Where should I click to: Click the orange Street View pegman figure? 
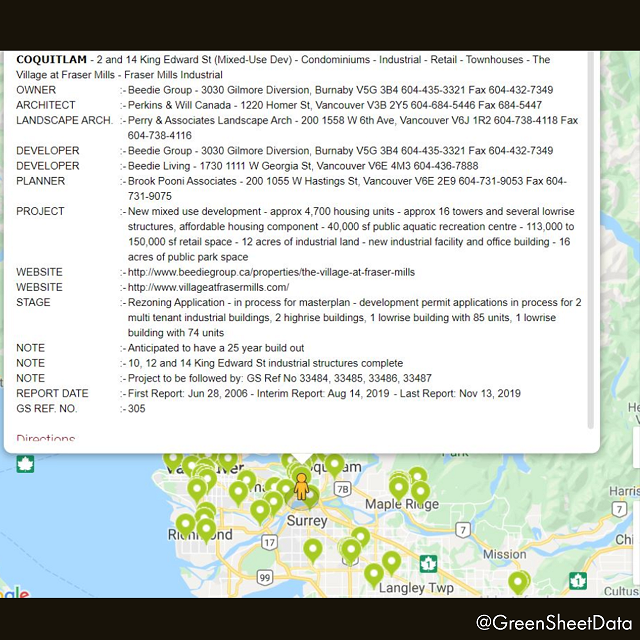pyautogui.click(x=301, y=487)
